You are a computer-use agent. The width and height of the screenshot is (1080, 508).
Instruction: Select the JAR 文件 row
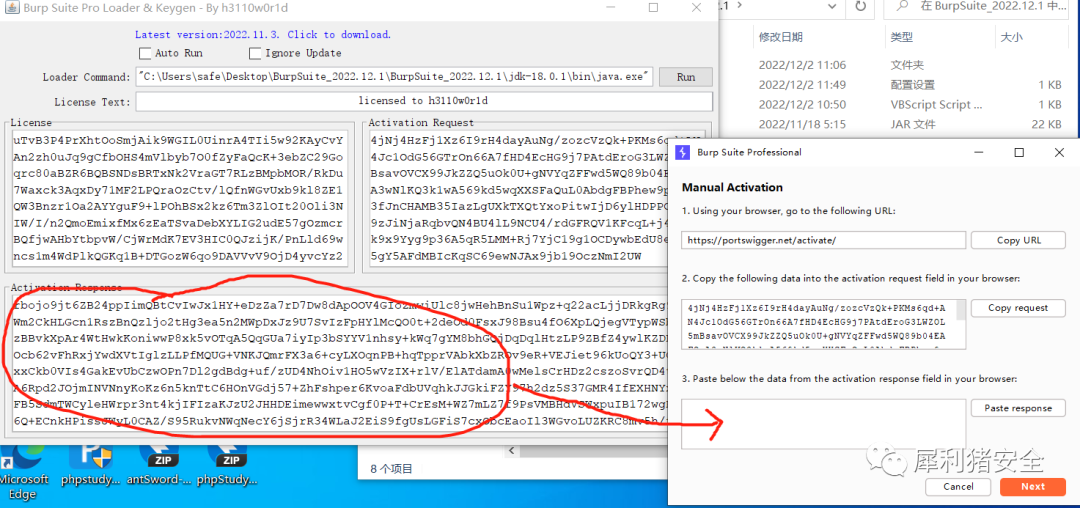tap(909, 125)
